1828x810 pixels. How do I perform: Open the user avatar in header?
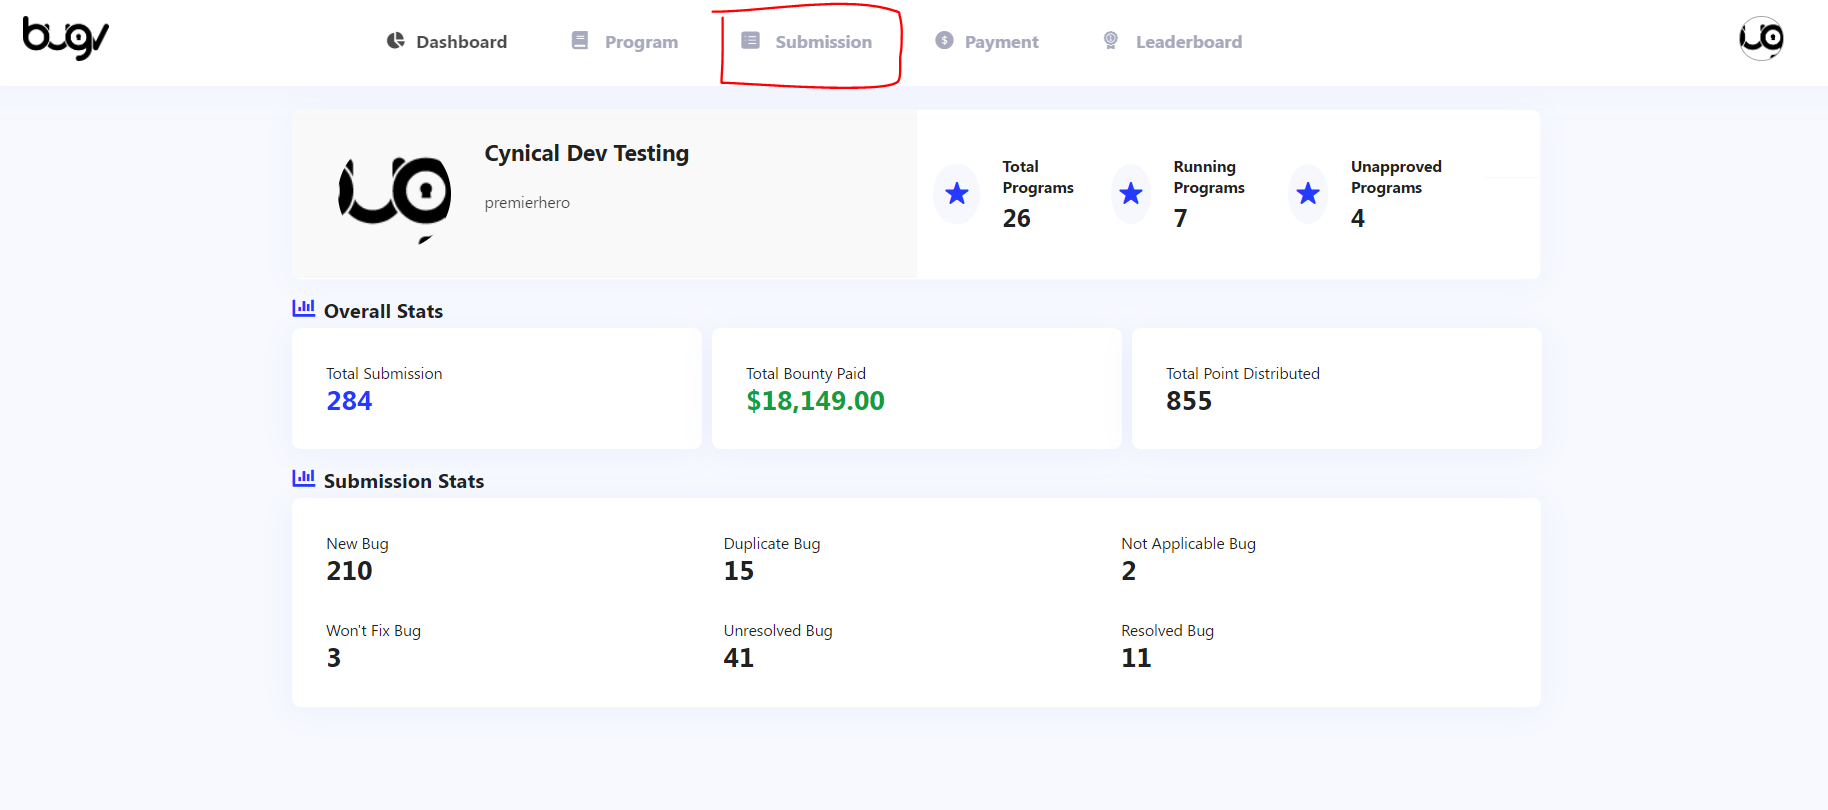[x=1761, y=39]
